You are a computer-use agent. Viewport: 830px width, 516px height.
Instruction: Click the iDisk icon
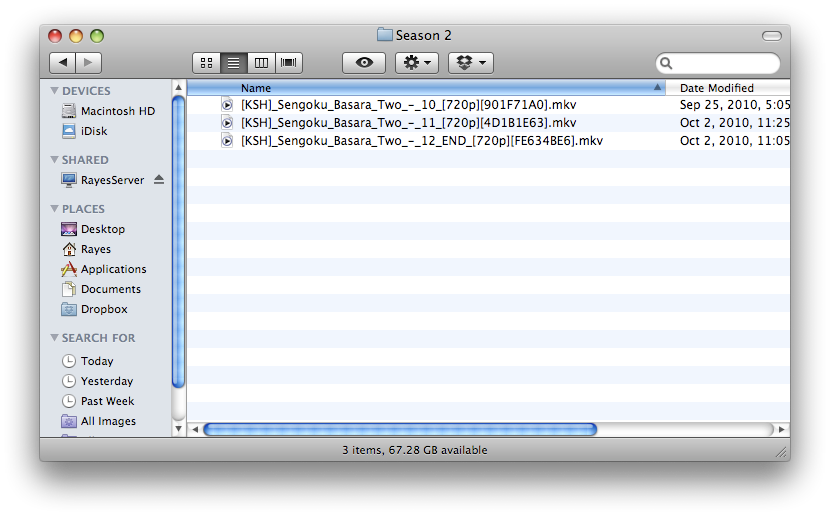69,131
